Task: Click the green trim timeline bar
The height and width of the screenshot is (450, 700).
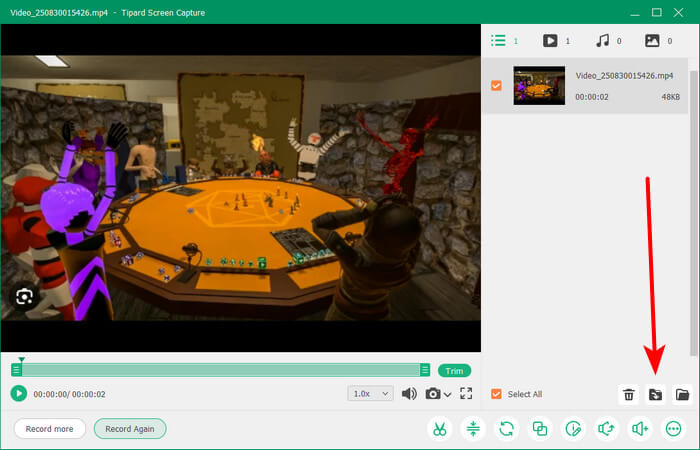Action: (220, 370)
